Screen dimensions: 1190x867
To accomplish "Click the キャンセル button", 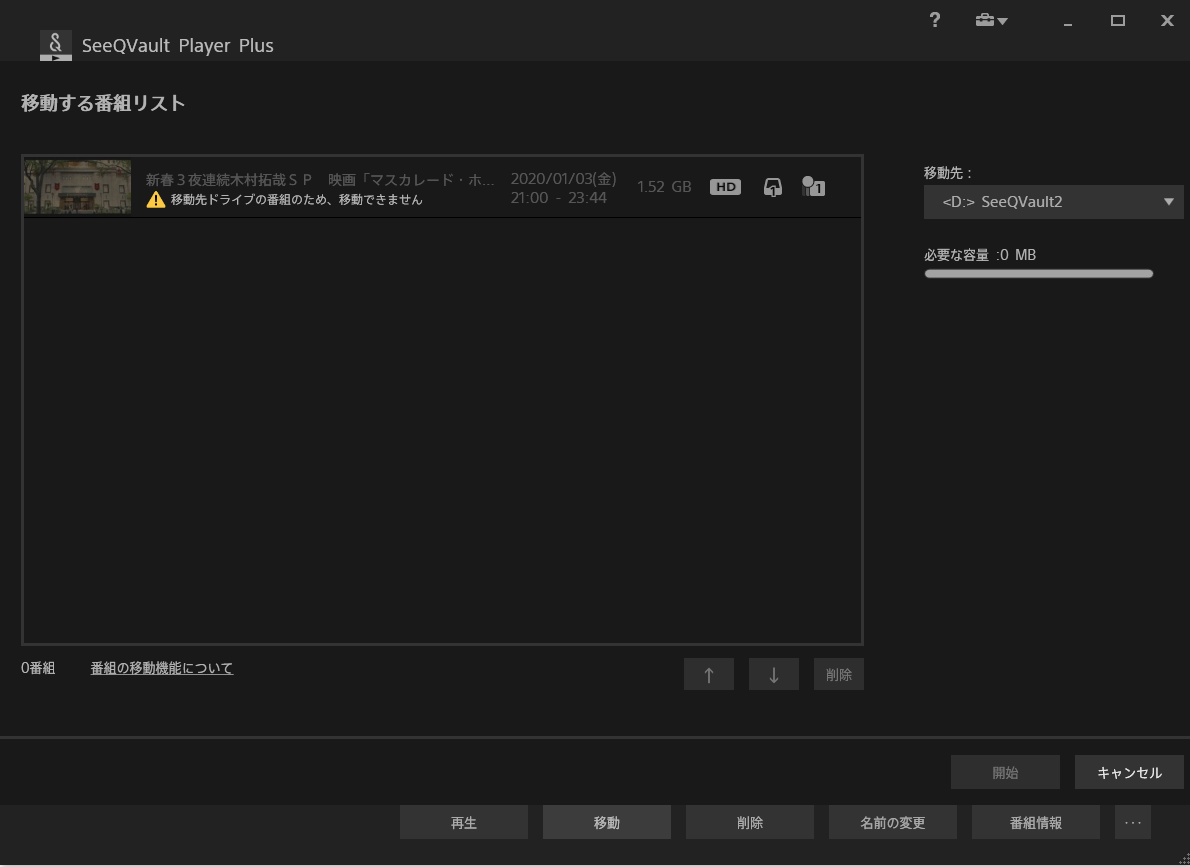I will pos(1129,772).
